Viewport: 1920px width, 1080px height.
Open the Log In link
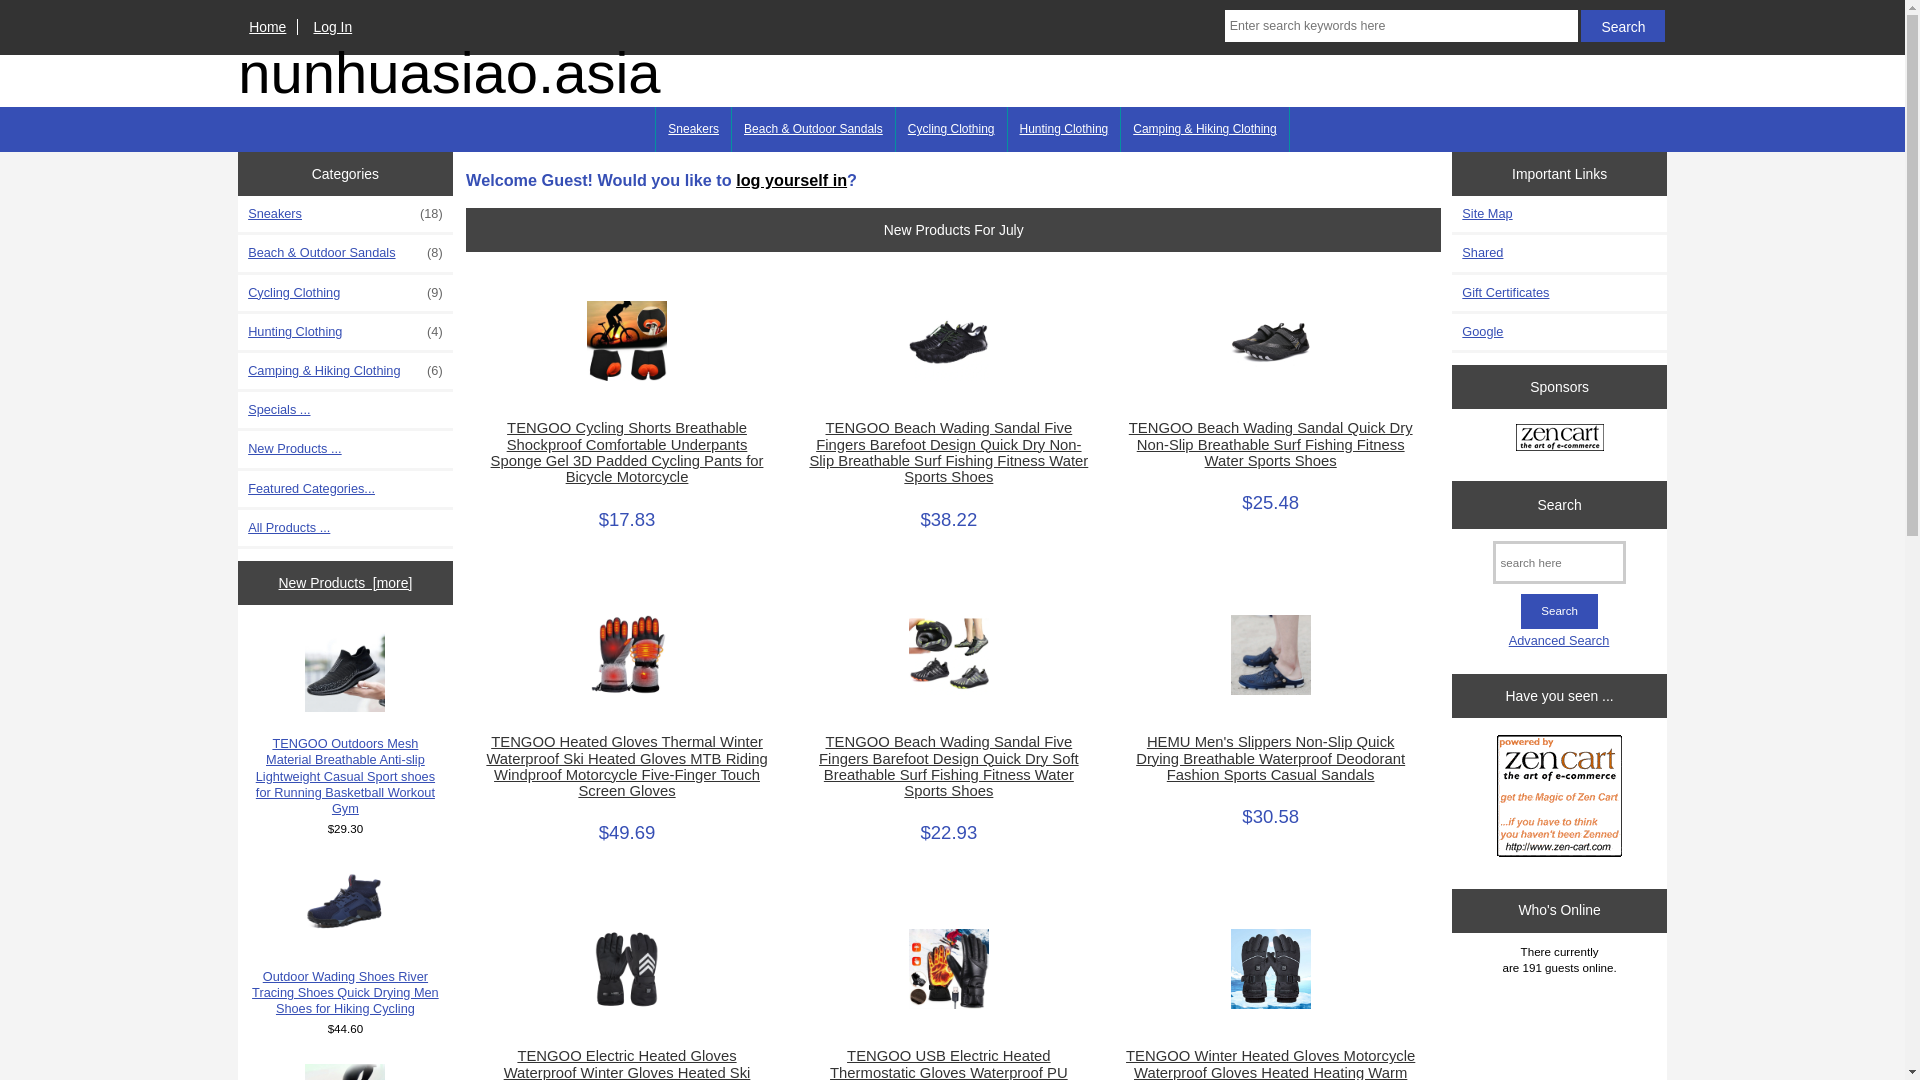click(332, 27)
